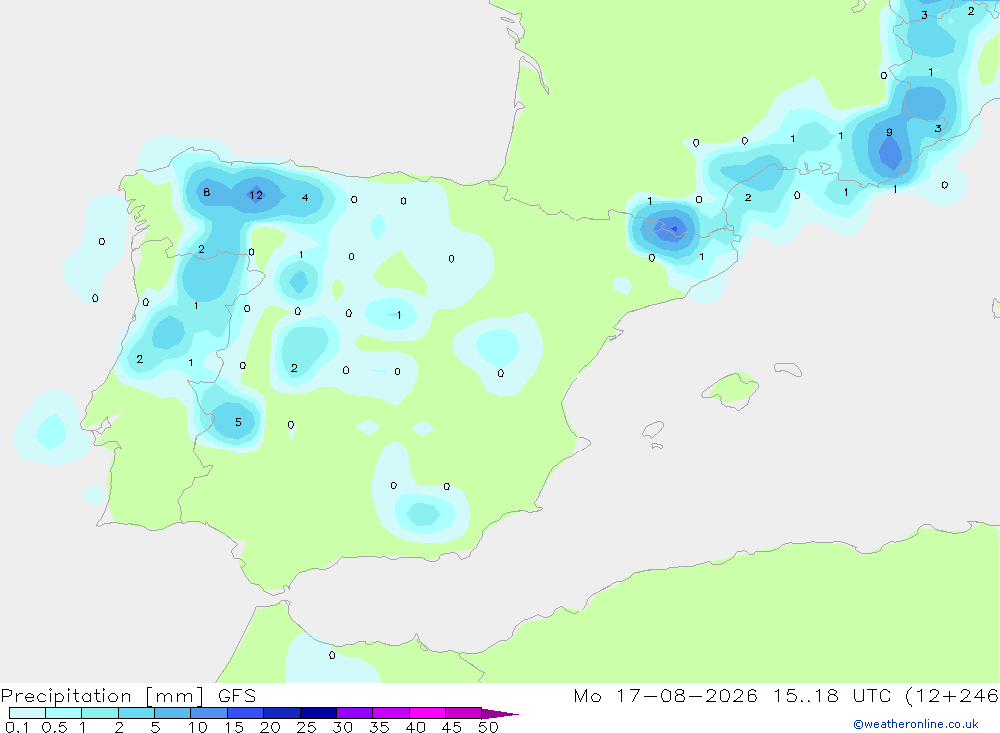Select the '35' legend scale label
This screenshot has width=1000, height=733.
click(379, 727)
